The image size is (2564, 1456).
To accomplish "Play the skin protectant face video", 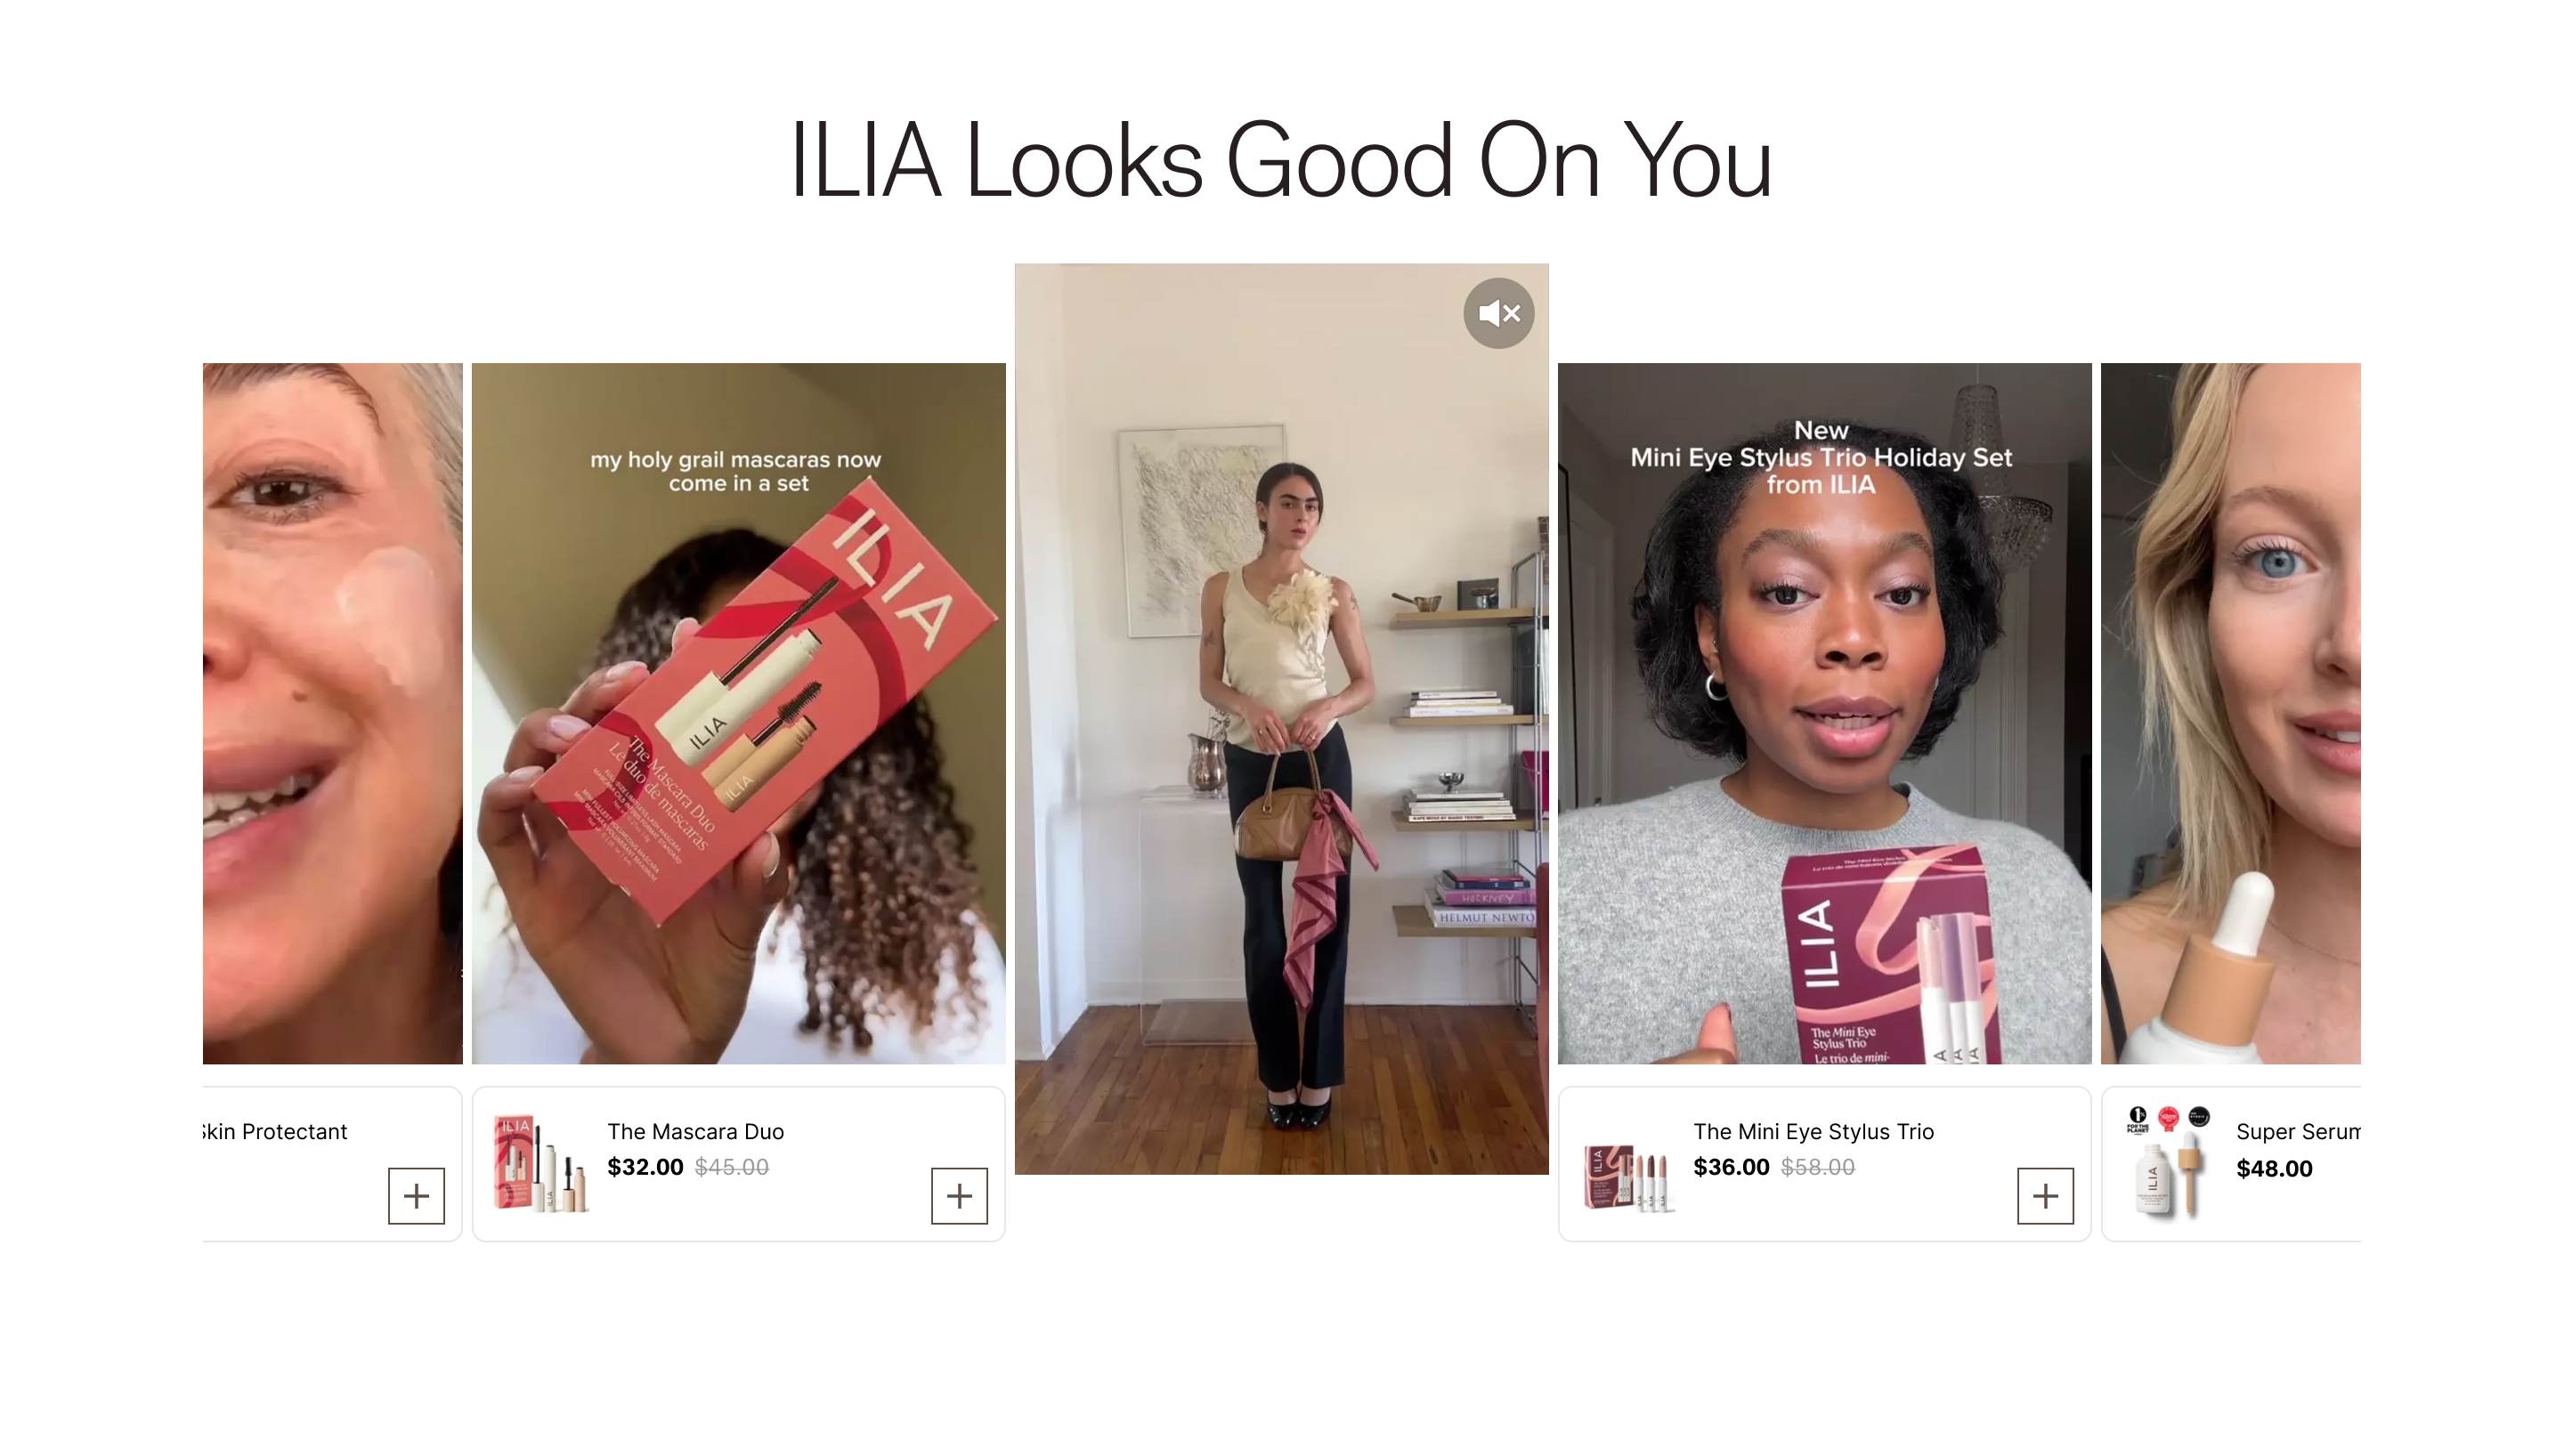I will click(332, 713).
